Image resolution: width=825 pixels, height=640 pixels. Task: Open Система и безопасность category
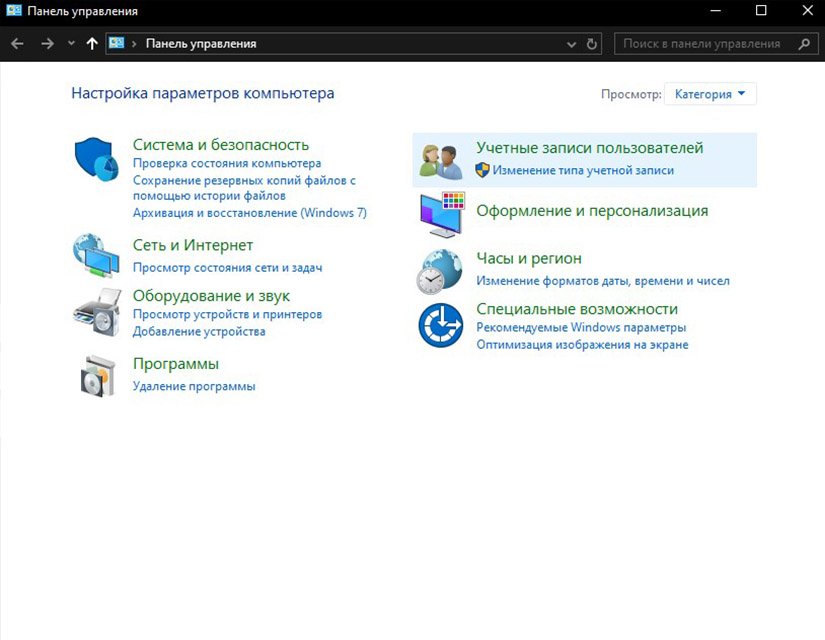(x=221, y=144)
